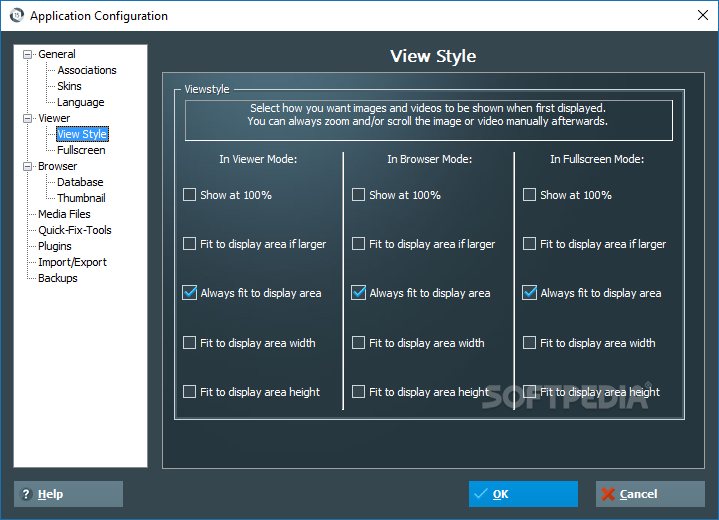Close the Application Configuration dialog
719x520 pixels.
702,15
